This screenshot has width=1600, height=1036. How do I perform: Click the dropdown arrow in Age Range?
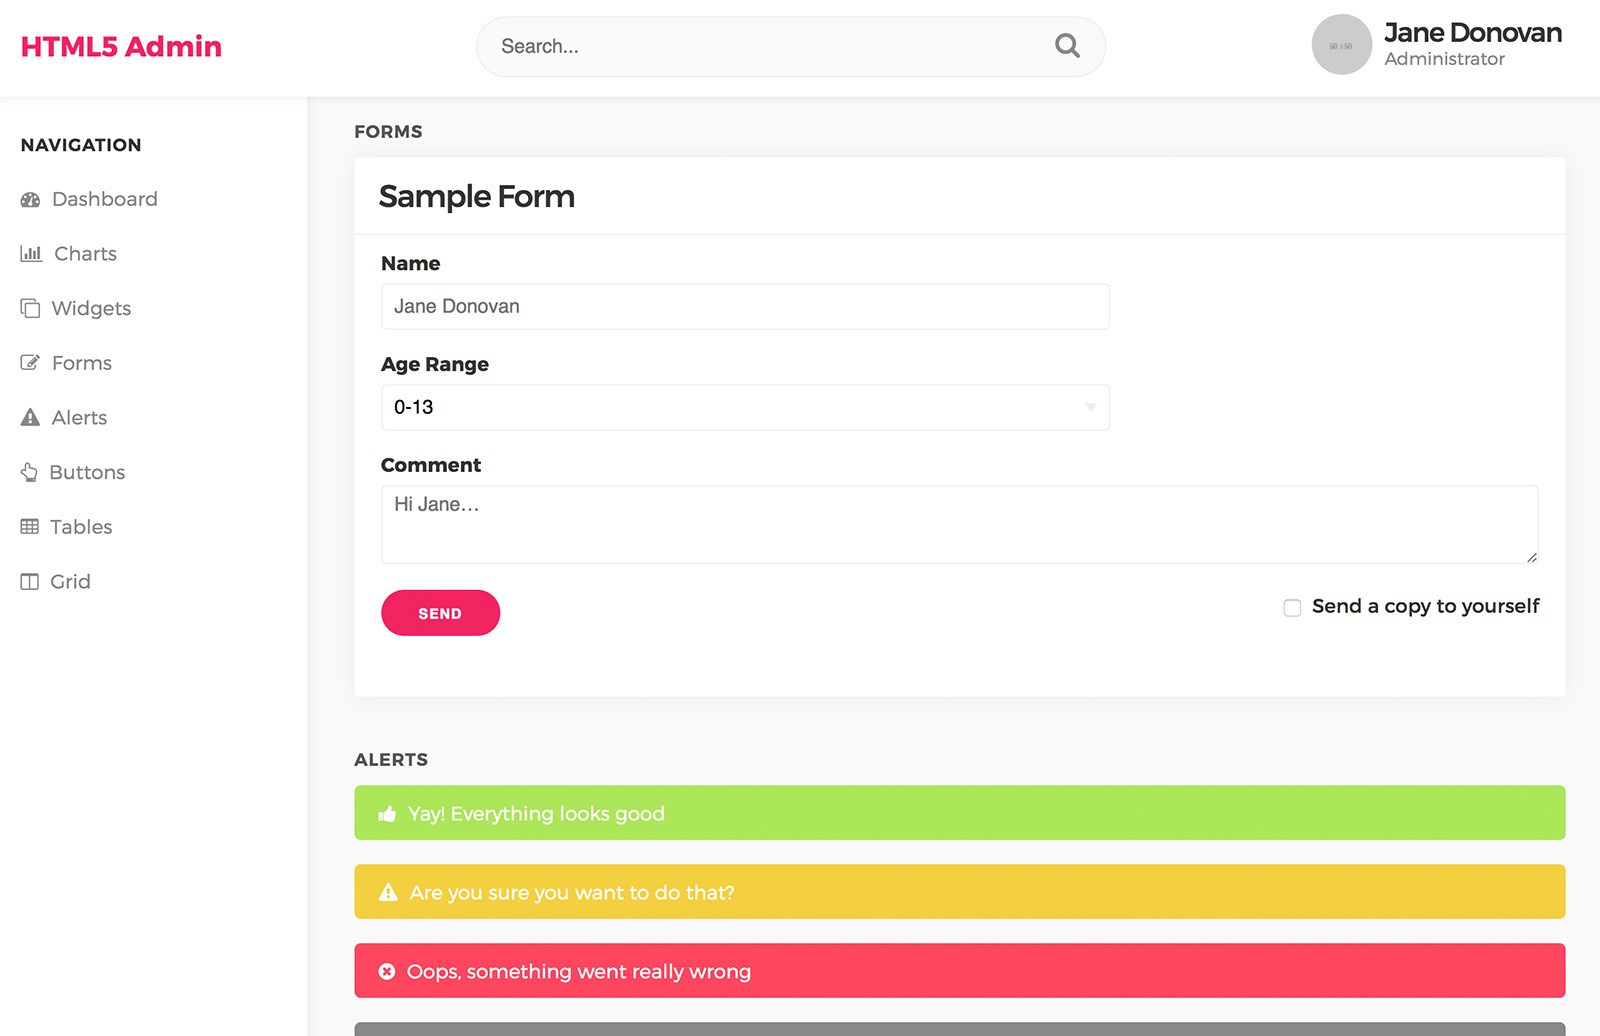coord(1089,407)
